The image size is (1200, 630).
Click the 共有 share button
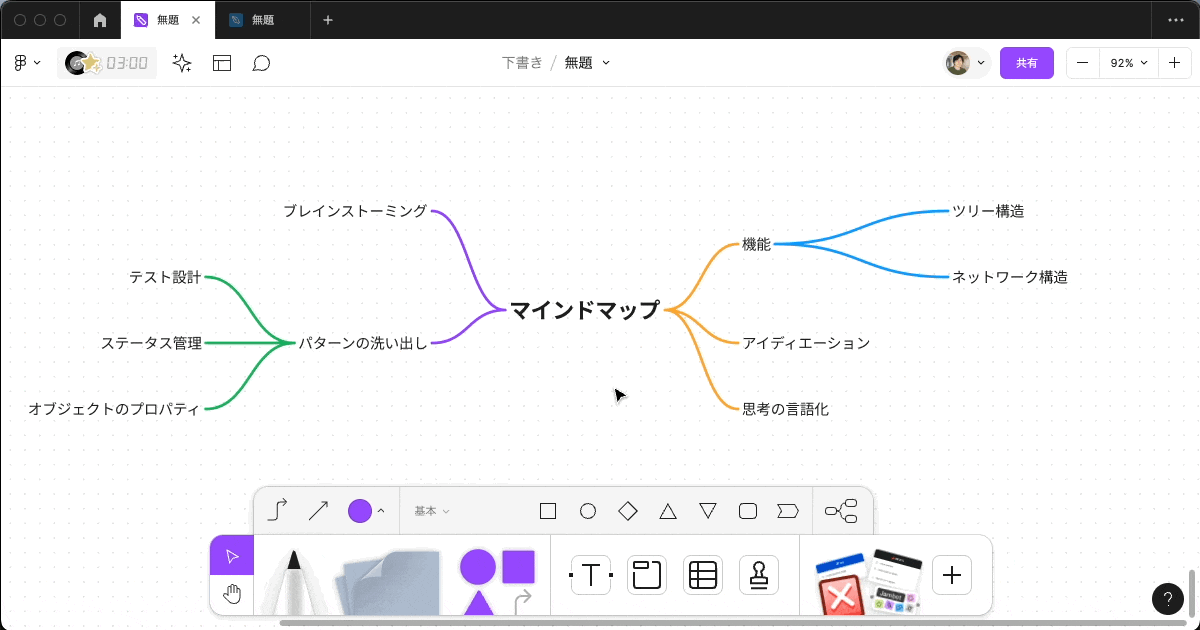click(1027, 62)
